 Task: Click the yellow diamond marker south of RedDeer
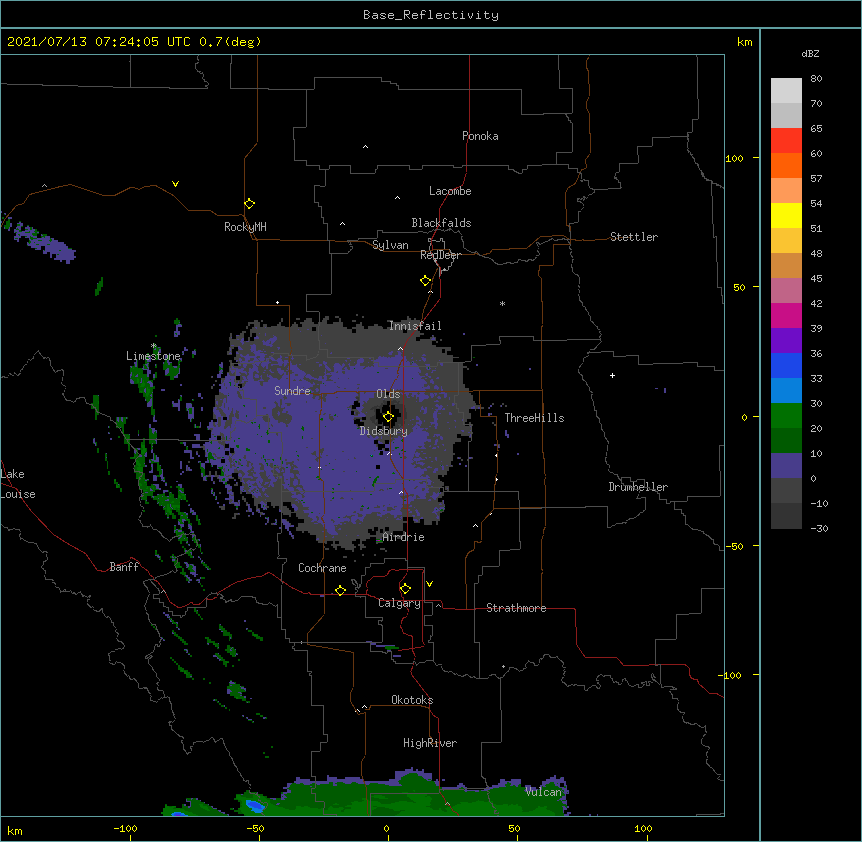tap(425, 281)
